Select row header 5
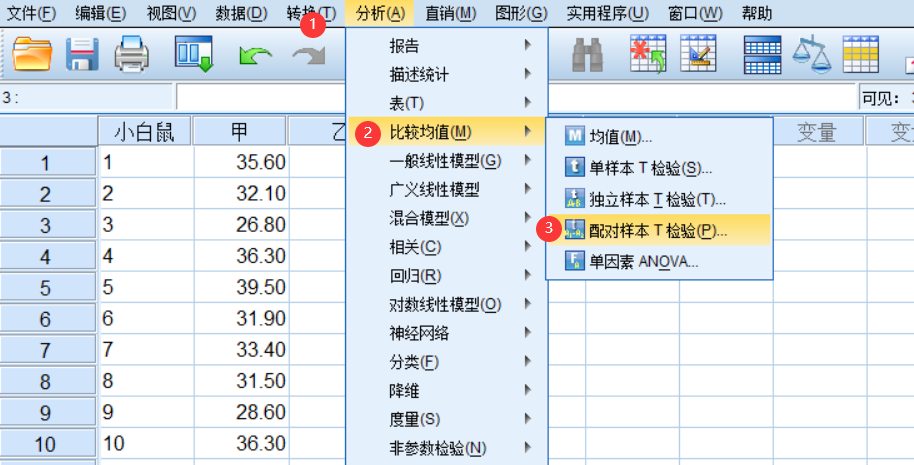 (x=48, y=287)
